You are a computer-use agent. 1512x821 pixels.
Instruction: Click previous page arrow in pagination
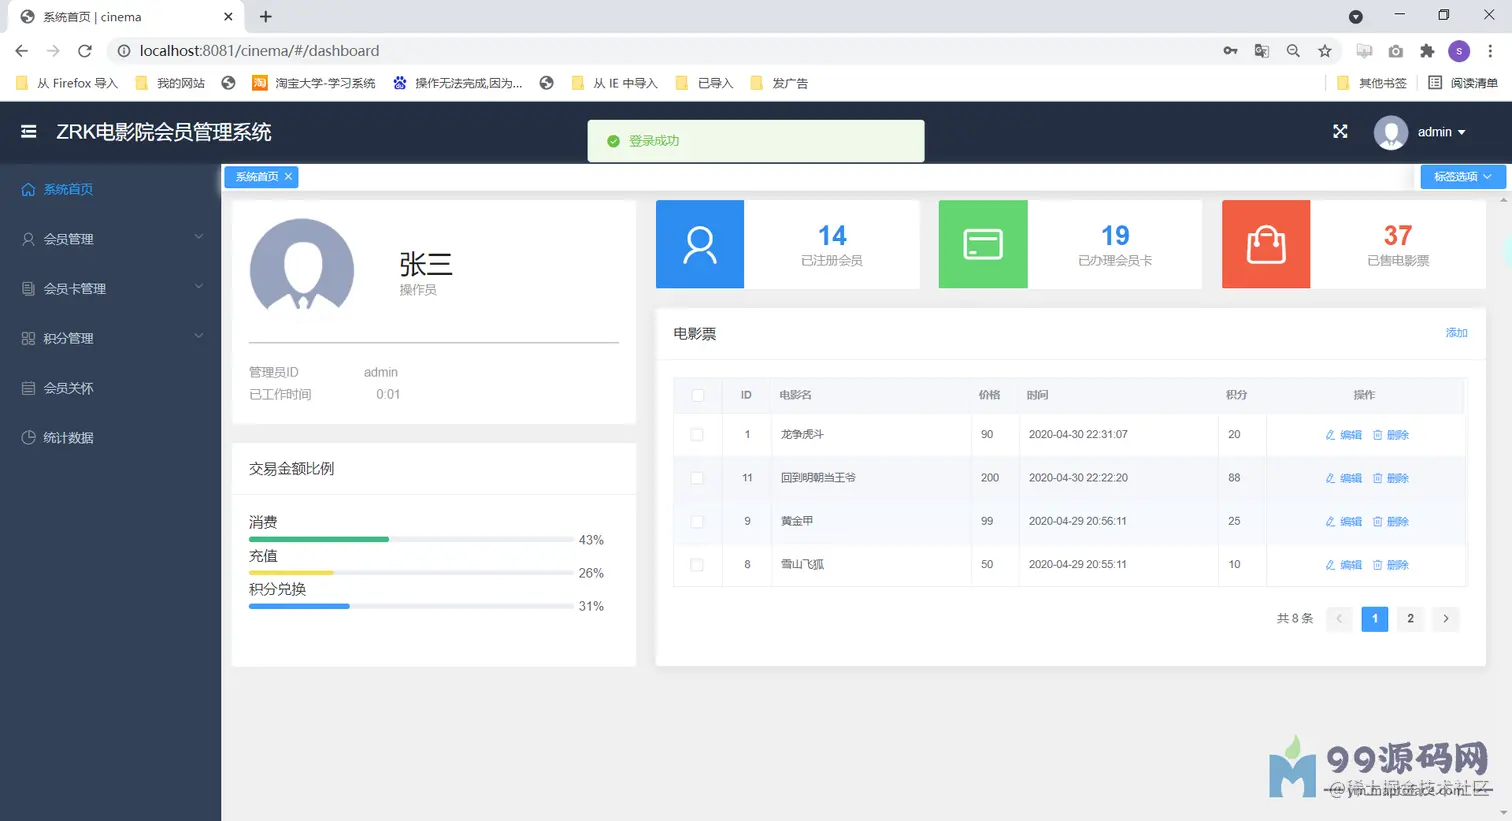click(1339, 619)
